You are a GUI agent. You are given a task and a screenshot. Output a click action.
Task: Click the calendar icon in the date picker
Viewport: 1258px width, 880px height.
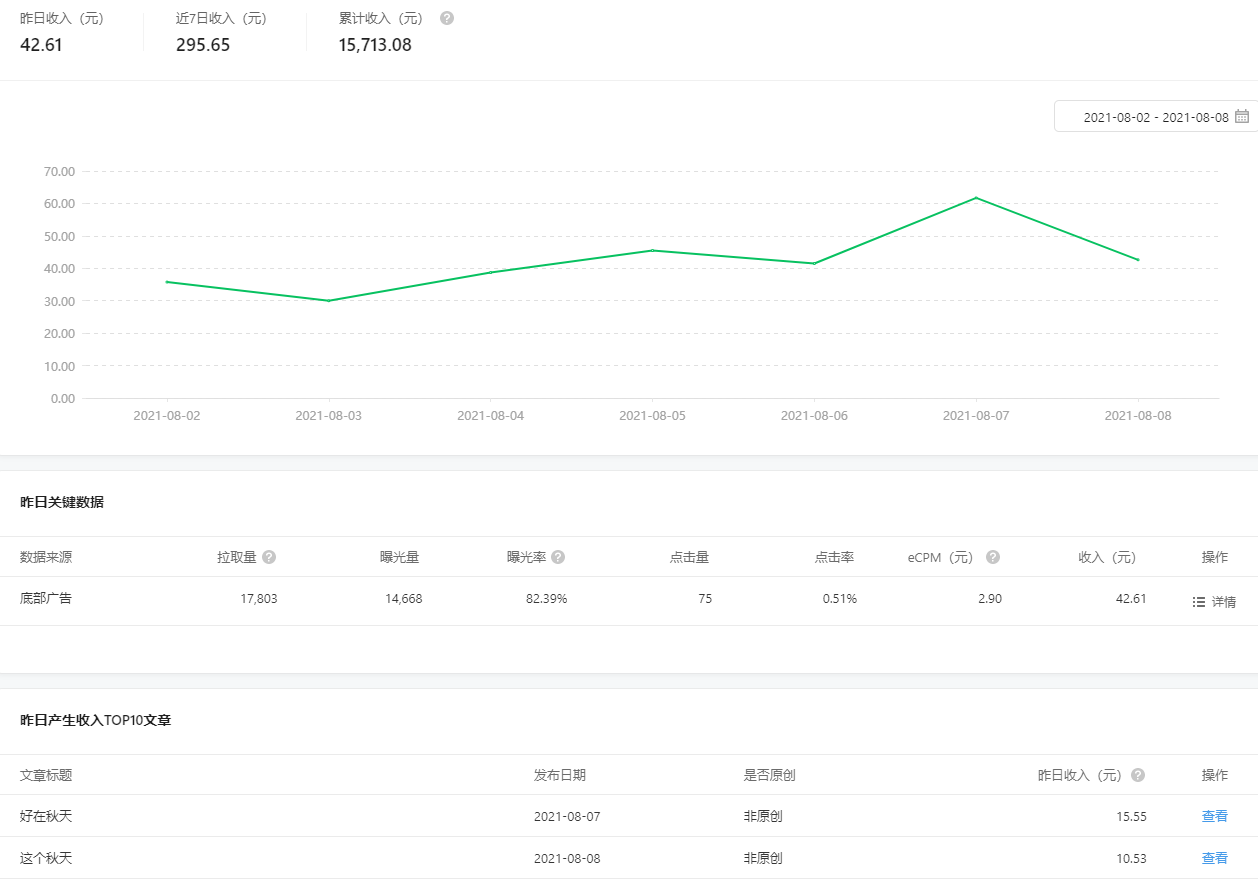point(1242,116)
